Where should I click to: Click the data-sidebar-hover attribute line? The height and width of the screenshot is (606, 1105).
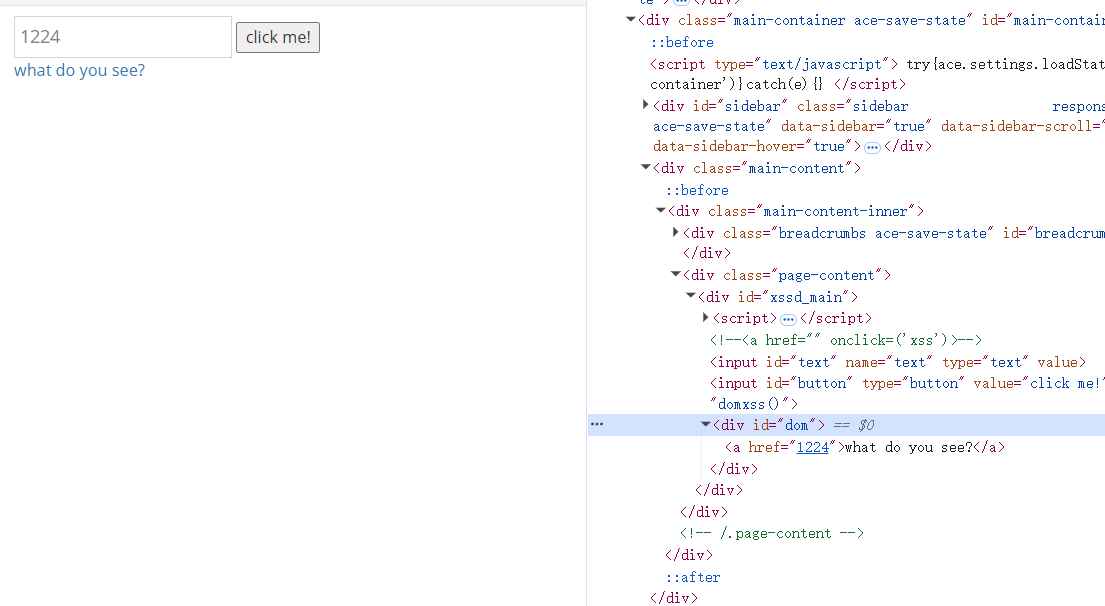792,147
